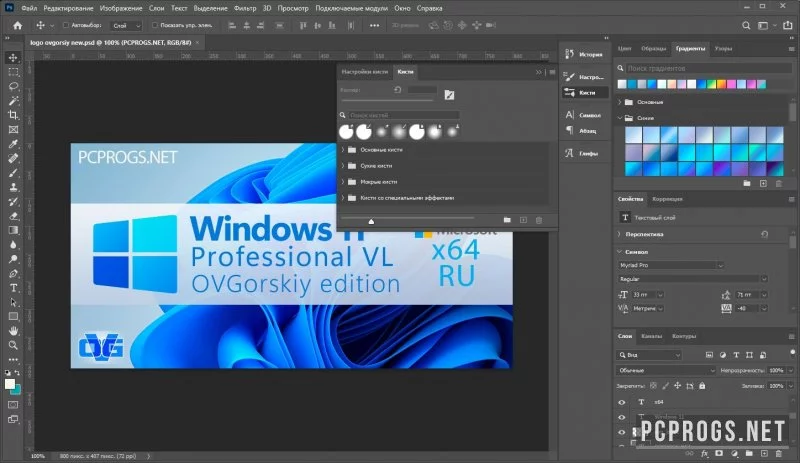
Task: Delete layer using the Layers panel trash icon
Action: [779, 453]
